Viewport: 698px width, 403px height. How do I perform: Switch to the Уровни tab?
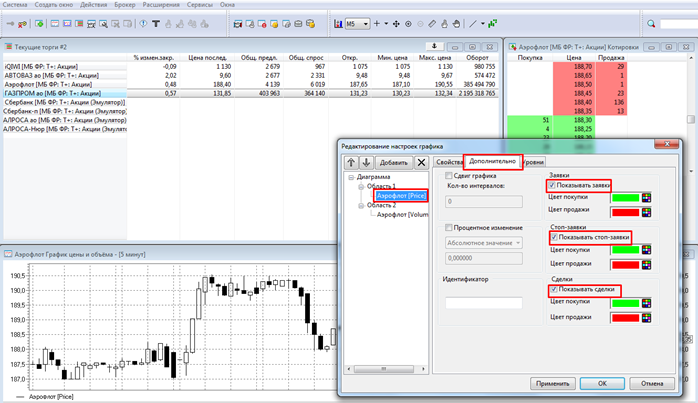533,162
